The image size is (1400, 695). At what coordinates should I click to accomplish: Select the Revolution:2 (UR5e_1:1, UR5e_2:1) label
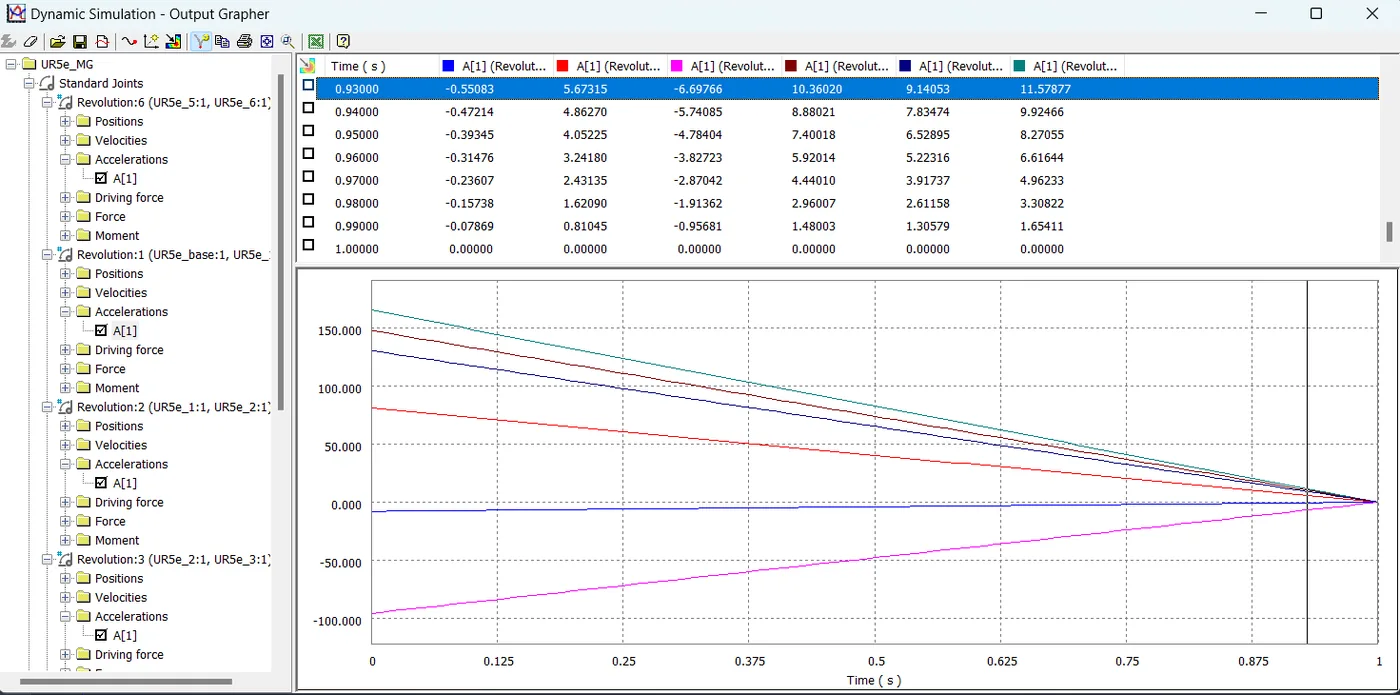(173, 407)
